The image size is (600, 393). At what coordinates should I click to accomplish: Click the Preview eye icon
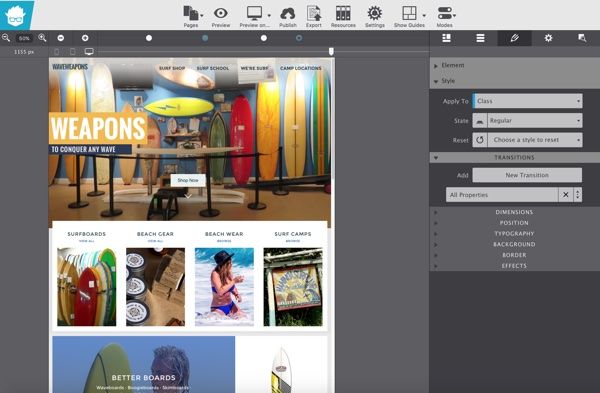pos(221,13)
